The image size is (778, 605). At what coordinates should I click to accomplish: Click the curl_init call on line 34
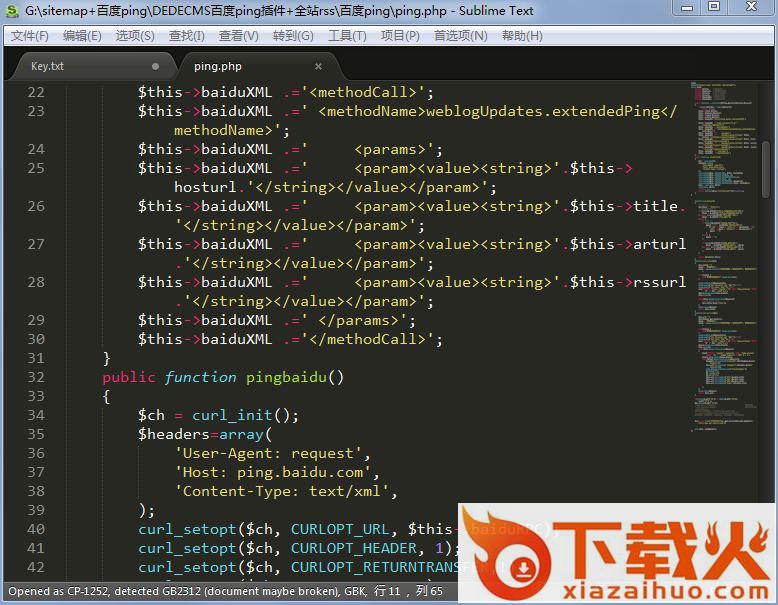click(x=232, y=415)
